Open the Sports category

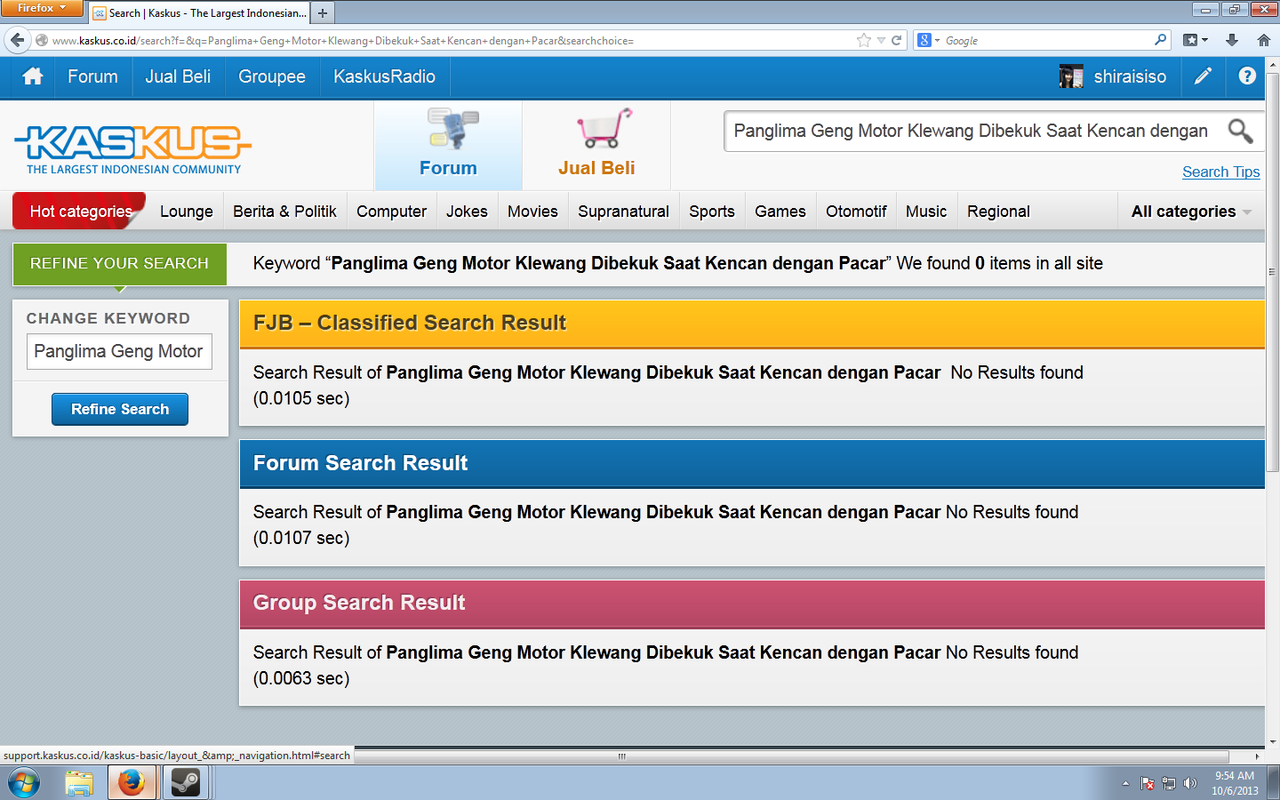click(x=712, y=212)
